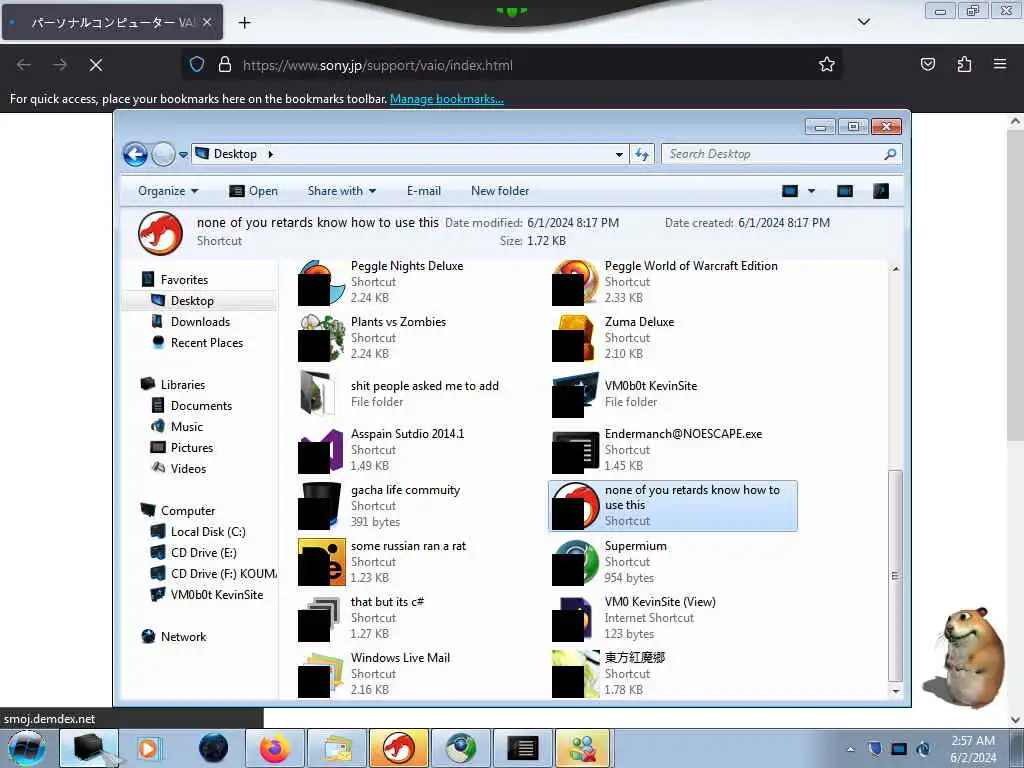Screen dimensions: 1024x768
Task: Click the Sony VAIO browser tab
Action: [112, 22]
